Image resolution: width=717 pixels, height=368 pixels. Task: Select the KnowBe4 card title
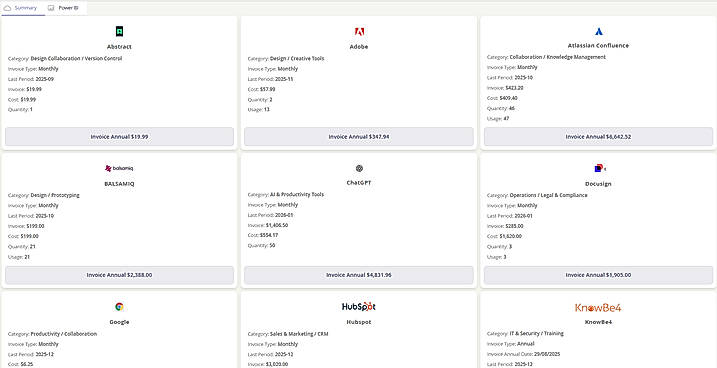coord(598,322)
